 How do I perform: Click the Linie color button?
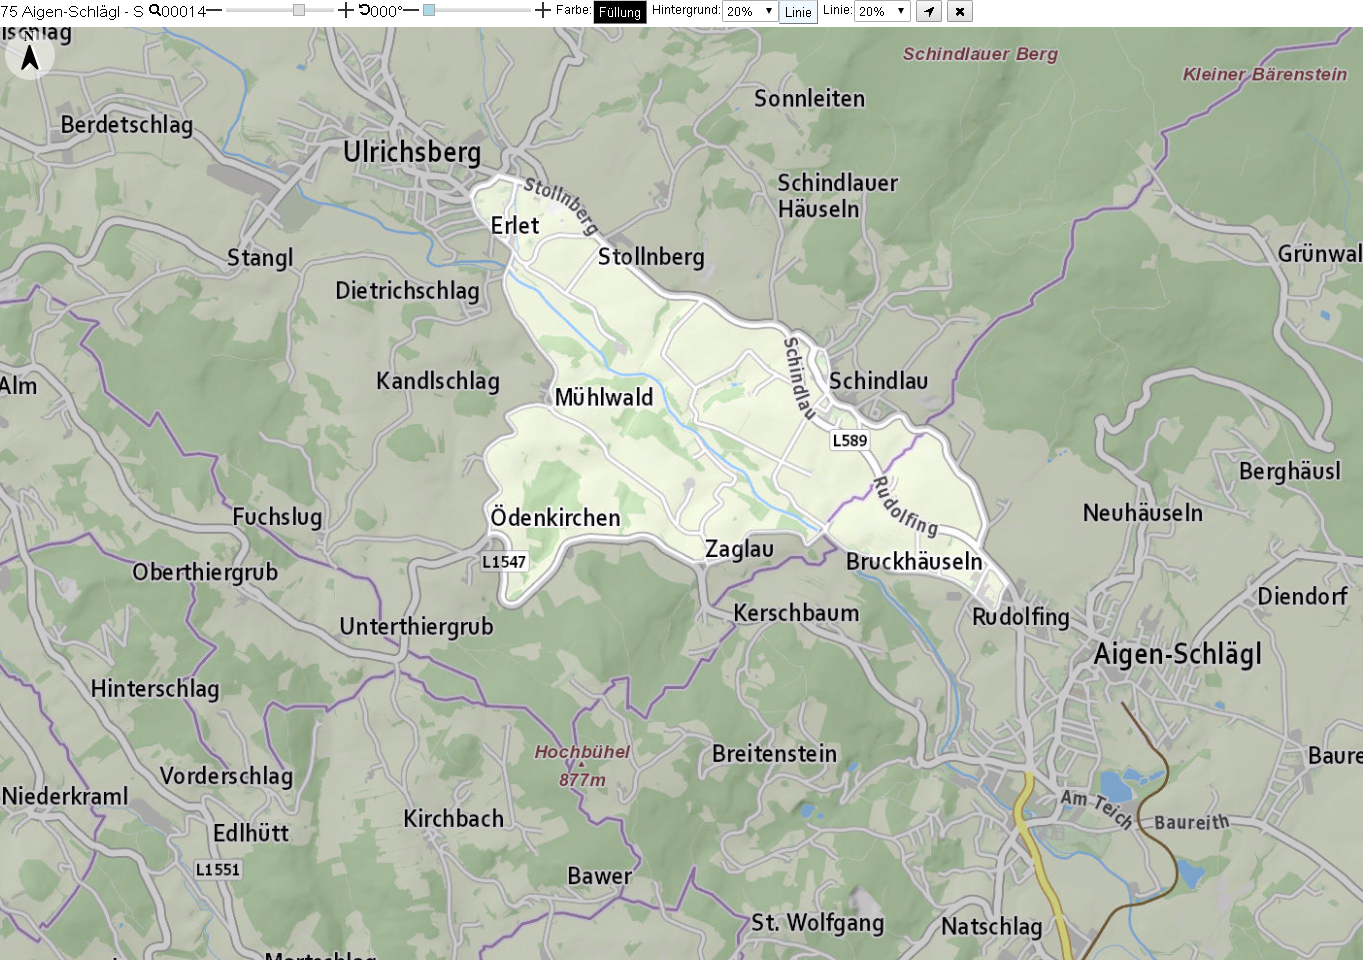click(x=798, y=12)
